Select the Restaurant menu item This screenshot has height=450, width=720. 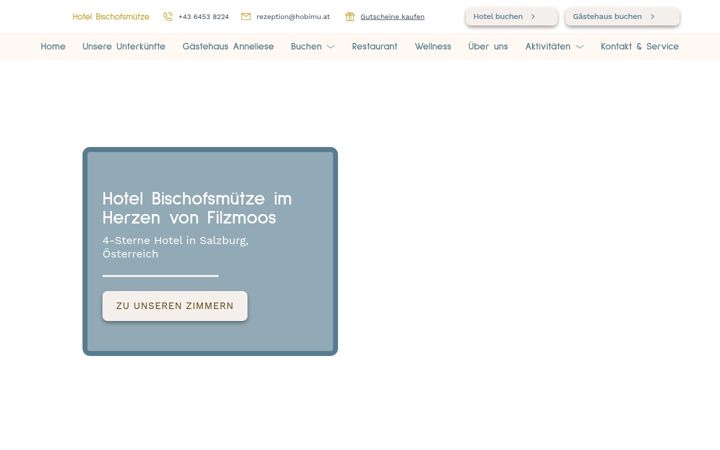pyautogui.click(x=375, y=46)
